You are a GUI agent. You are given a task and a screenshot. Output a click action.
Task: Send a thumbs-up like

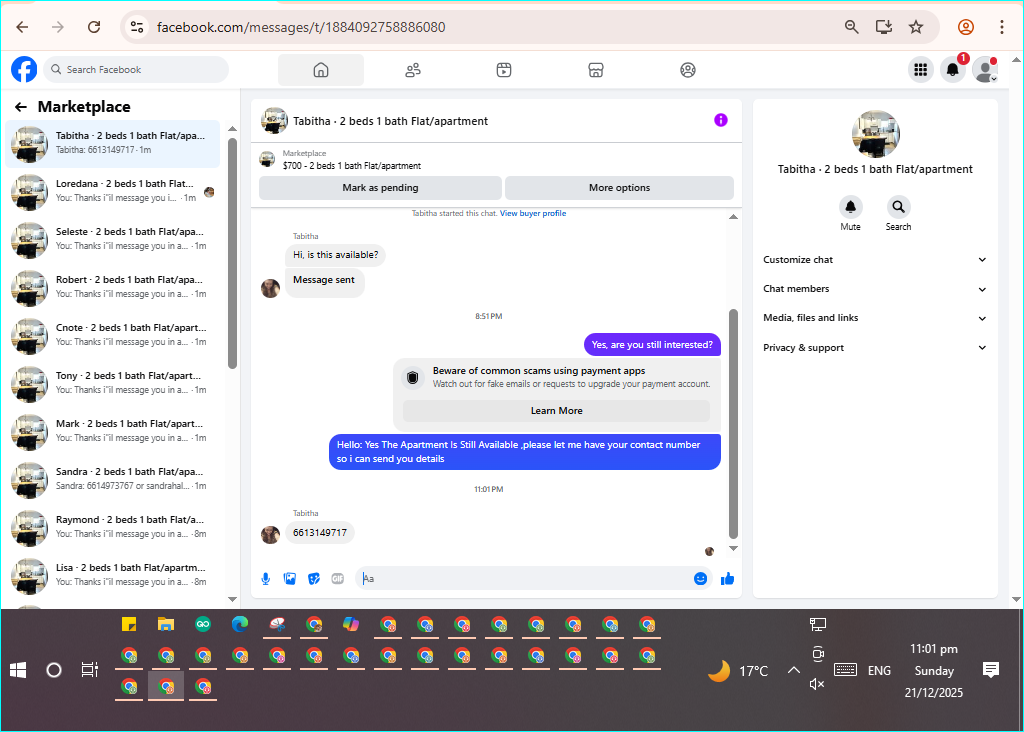coord(728,579)
